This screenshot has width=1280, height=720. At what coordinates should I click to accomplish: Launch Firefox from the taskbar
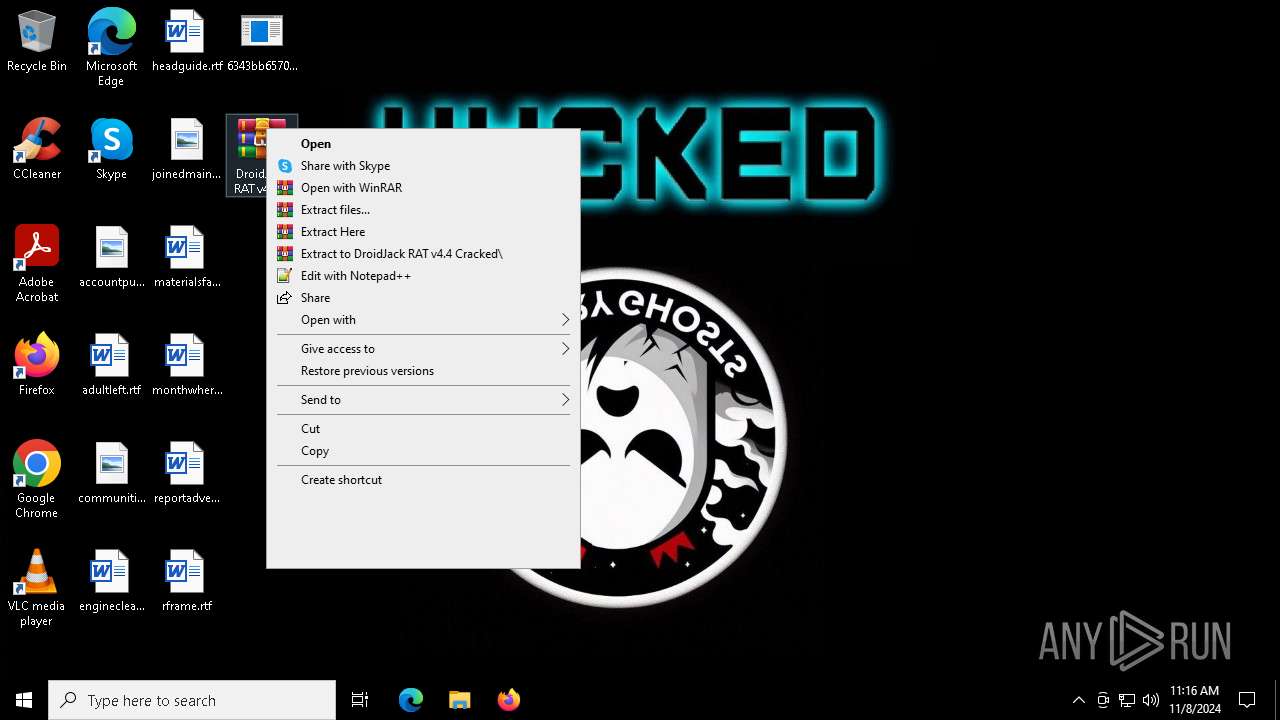tap(509, 700)
